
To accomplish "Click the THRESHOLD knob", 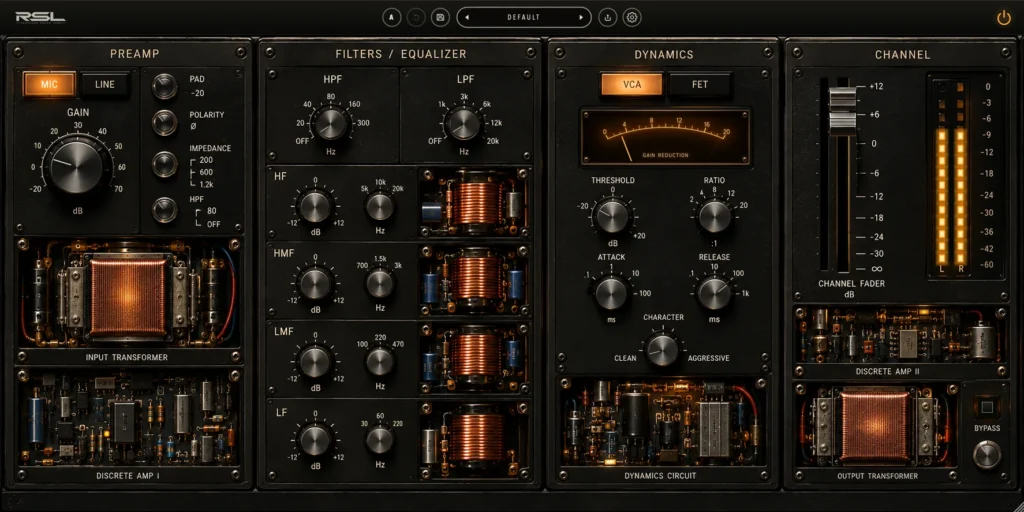I will pyautogui.click(x=612, y=216).
